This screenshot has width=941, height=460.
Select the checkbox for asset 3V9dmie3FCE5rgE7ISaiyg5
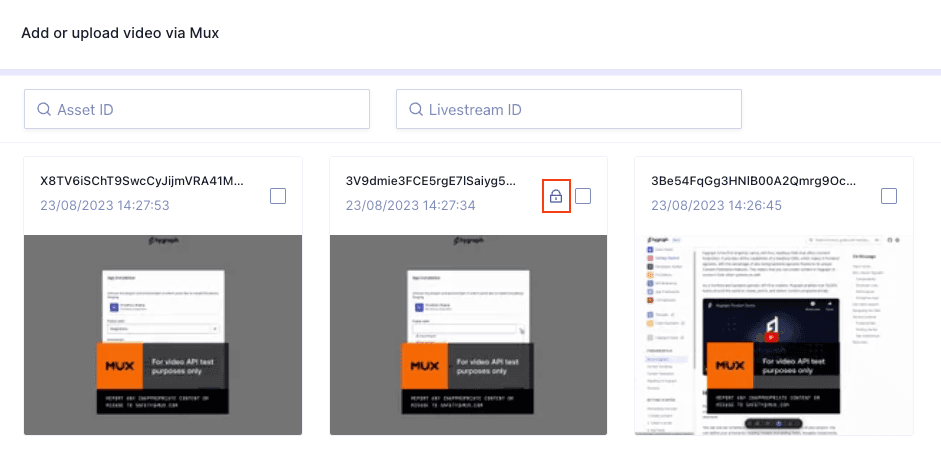(583, 196)
